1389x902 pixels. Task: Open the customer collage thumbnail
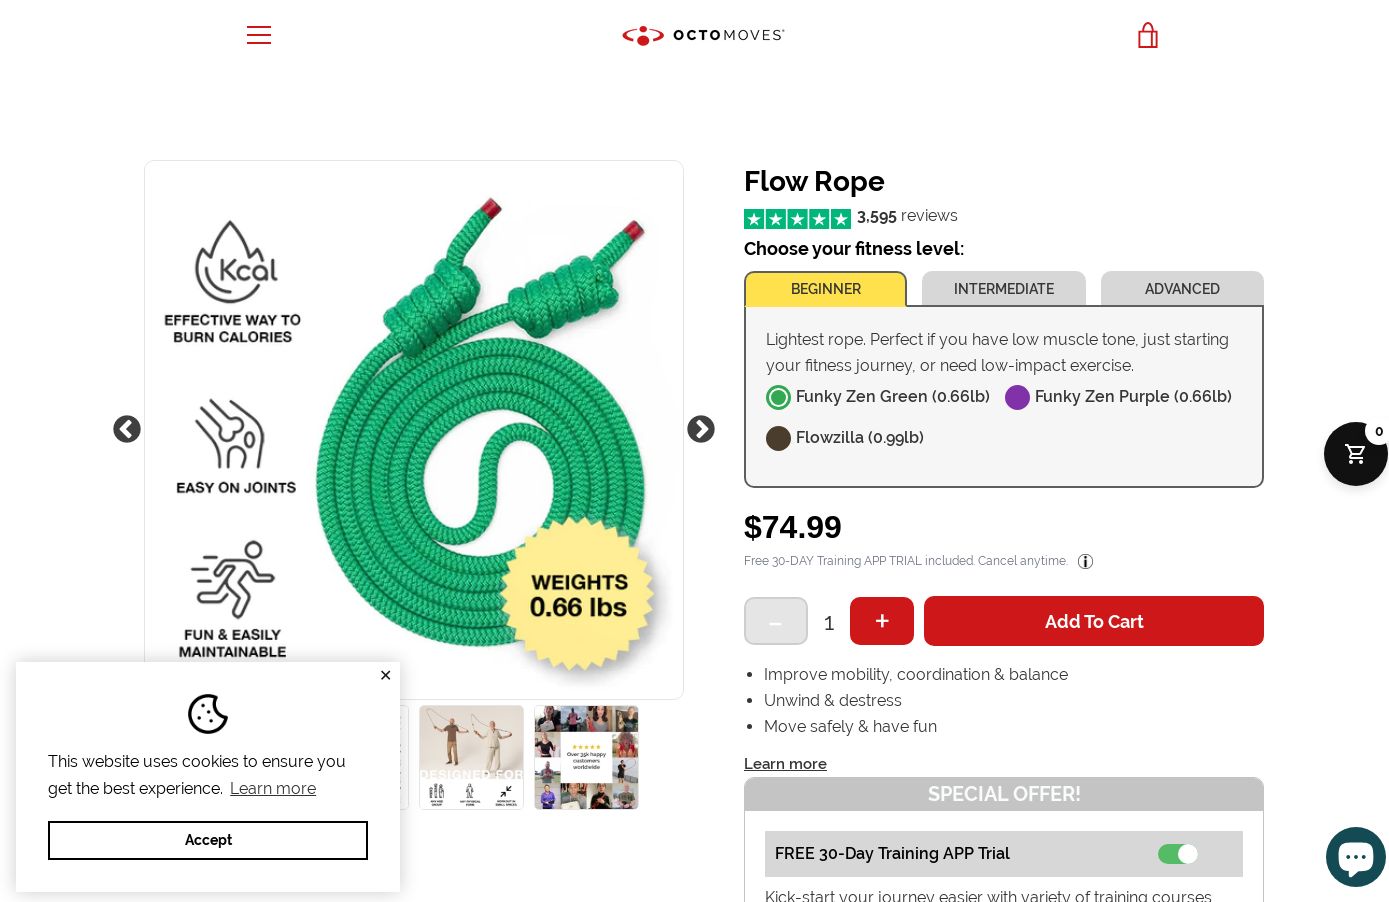pos(586,757)
